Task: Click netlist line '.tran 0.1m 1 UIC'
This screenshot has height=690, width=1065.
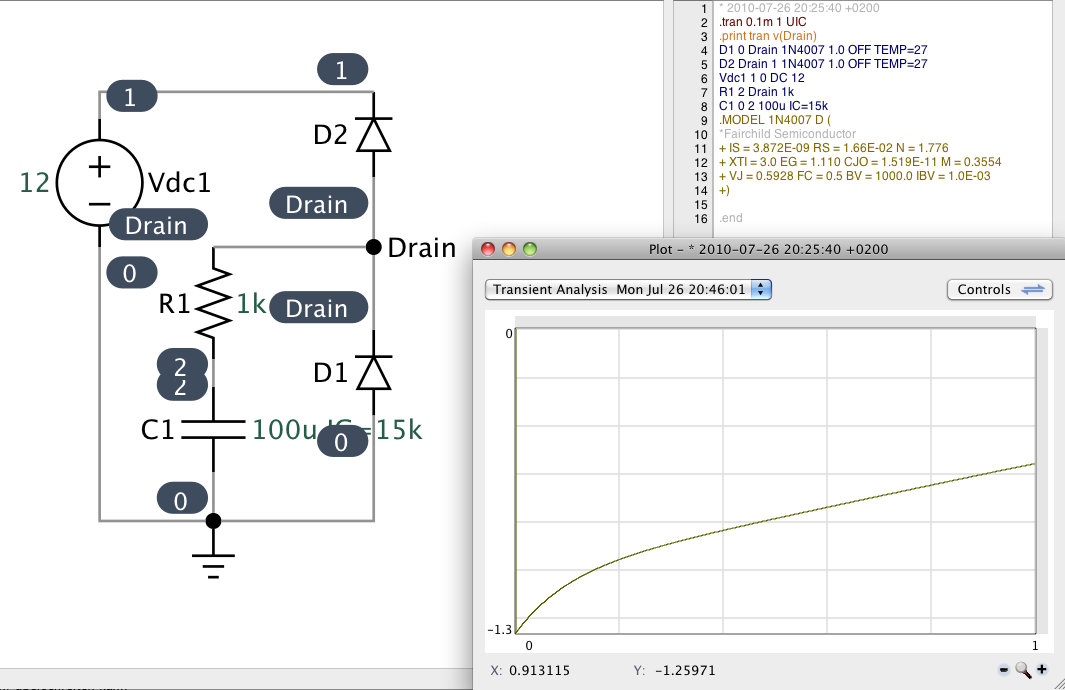Action: [x=763, y=22]
